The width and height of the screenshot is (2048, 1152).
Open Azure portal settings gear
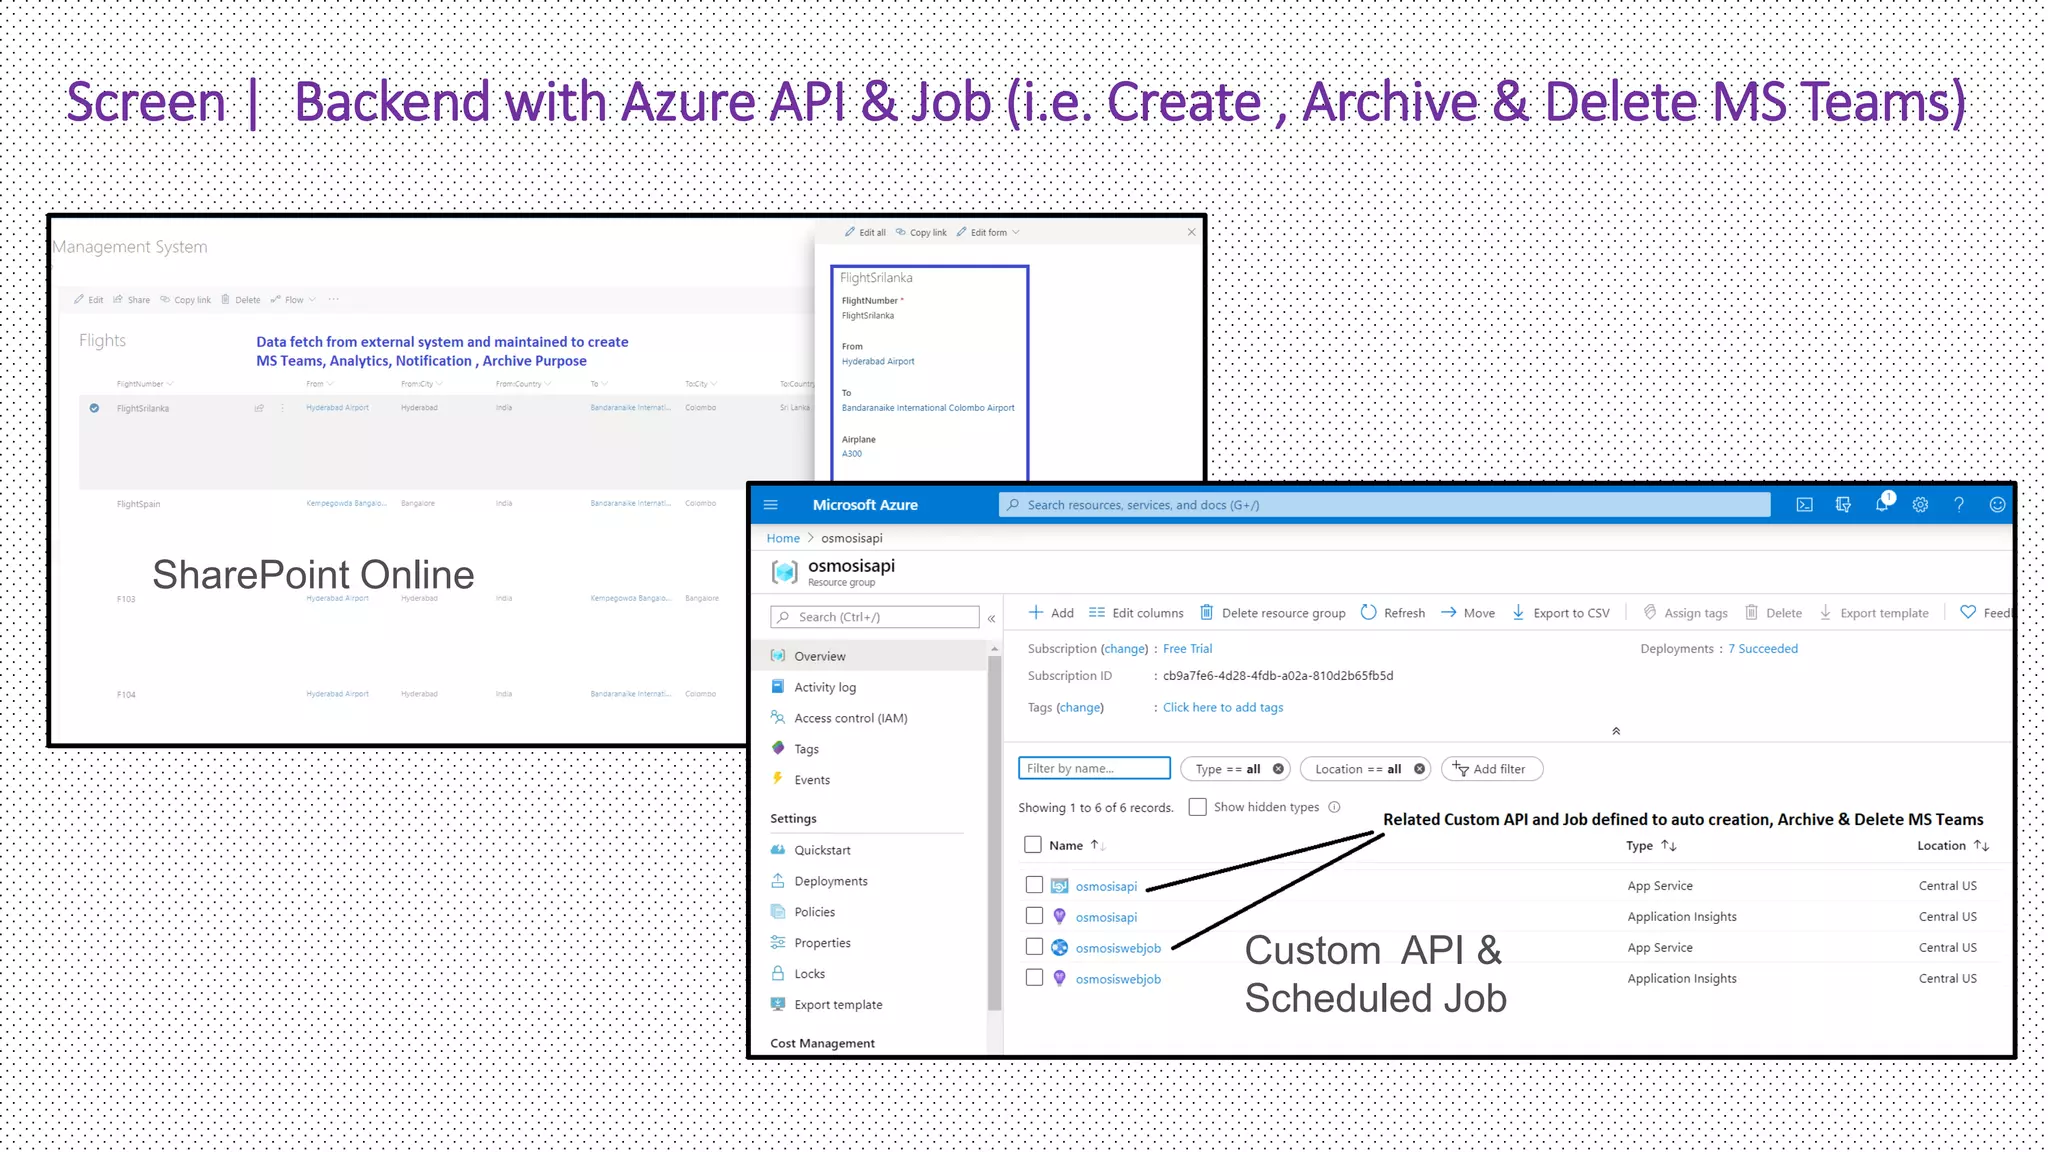click(1920, 505)
